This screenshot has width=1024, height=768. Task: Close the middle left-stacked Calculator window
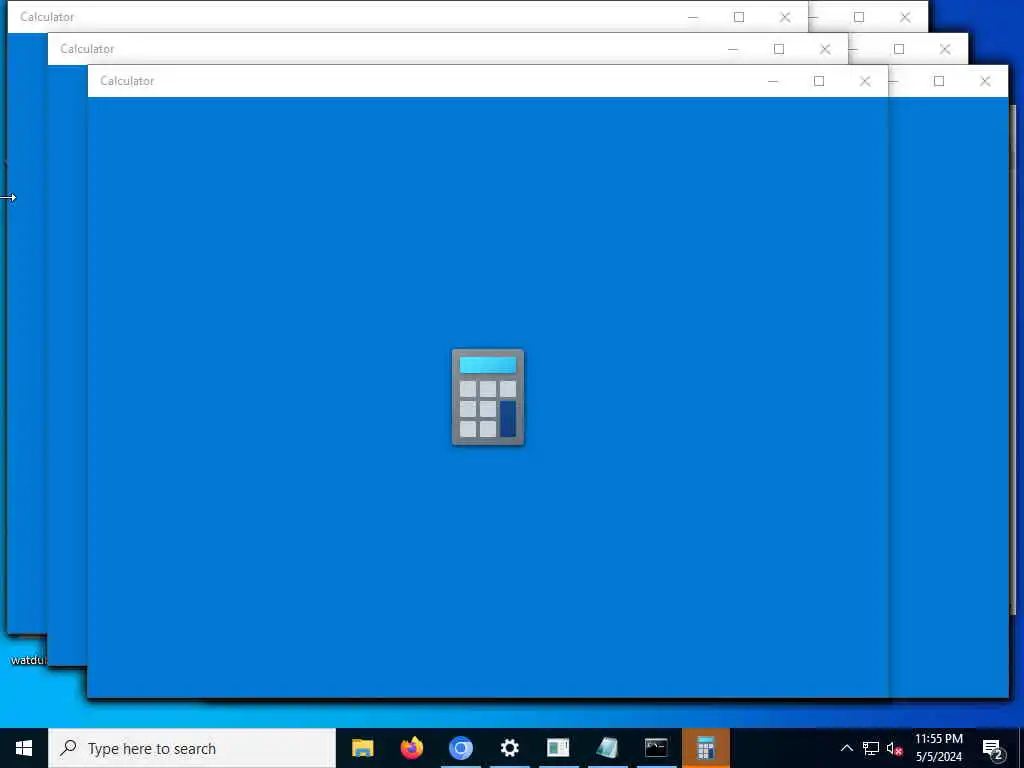[825, 49]
